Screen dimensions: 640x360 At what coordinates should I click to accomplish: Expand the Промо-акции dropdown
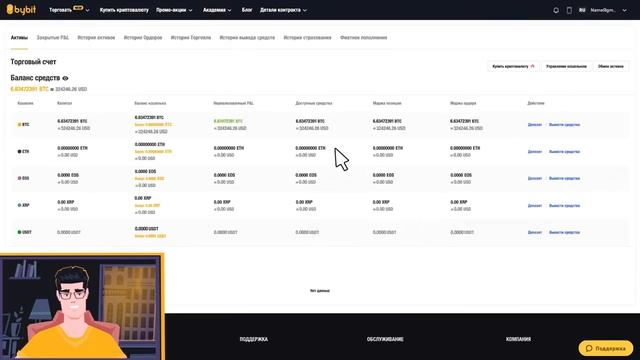click(x=174, y=10)
